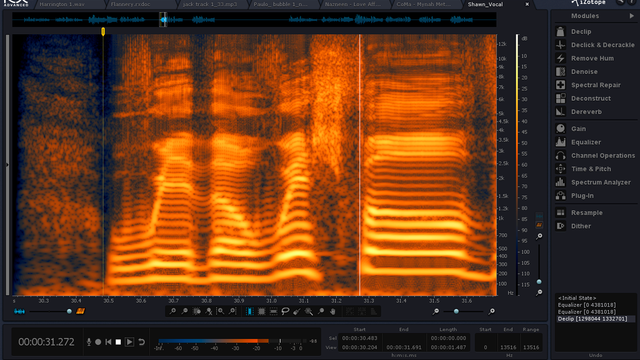The image size is (640, 360).
Task: Select the lasso selection tool
Action: (x=285, y=311)
